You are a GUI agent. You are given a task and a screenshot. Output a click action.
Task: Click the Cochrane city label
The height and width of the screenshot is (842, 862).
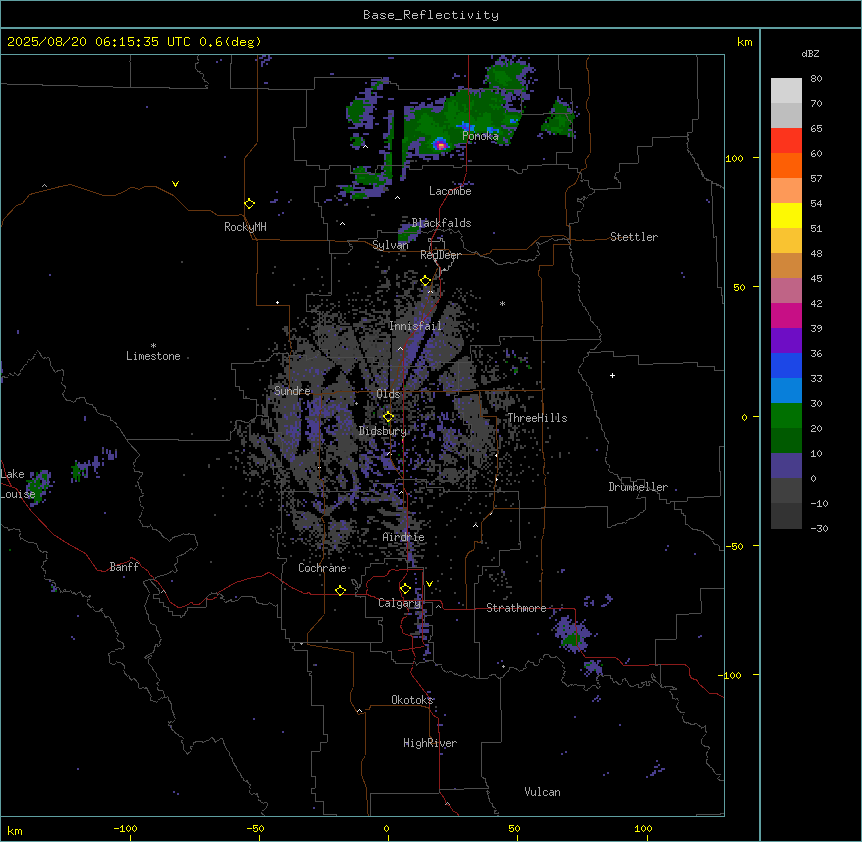click(322, 568)
